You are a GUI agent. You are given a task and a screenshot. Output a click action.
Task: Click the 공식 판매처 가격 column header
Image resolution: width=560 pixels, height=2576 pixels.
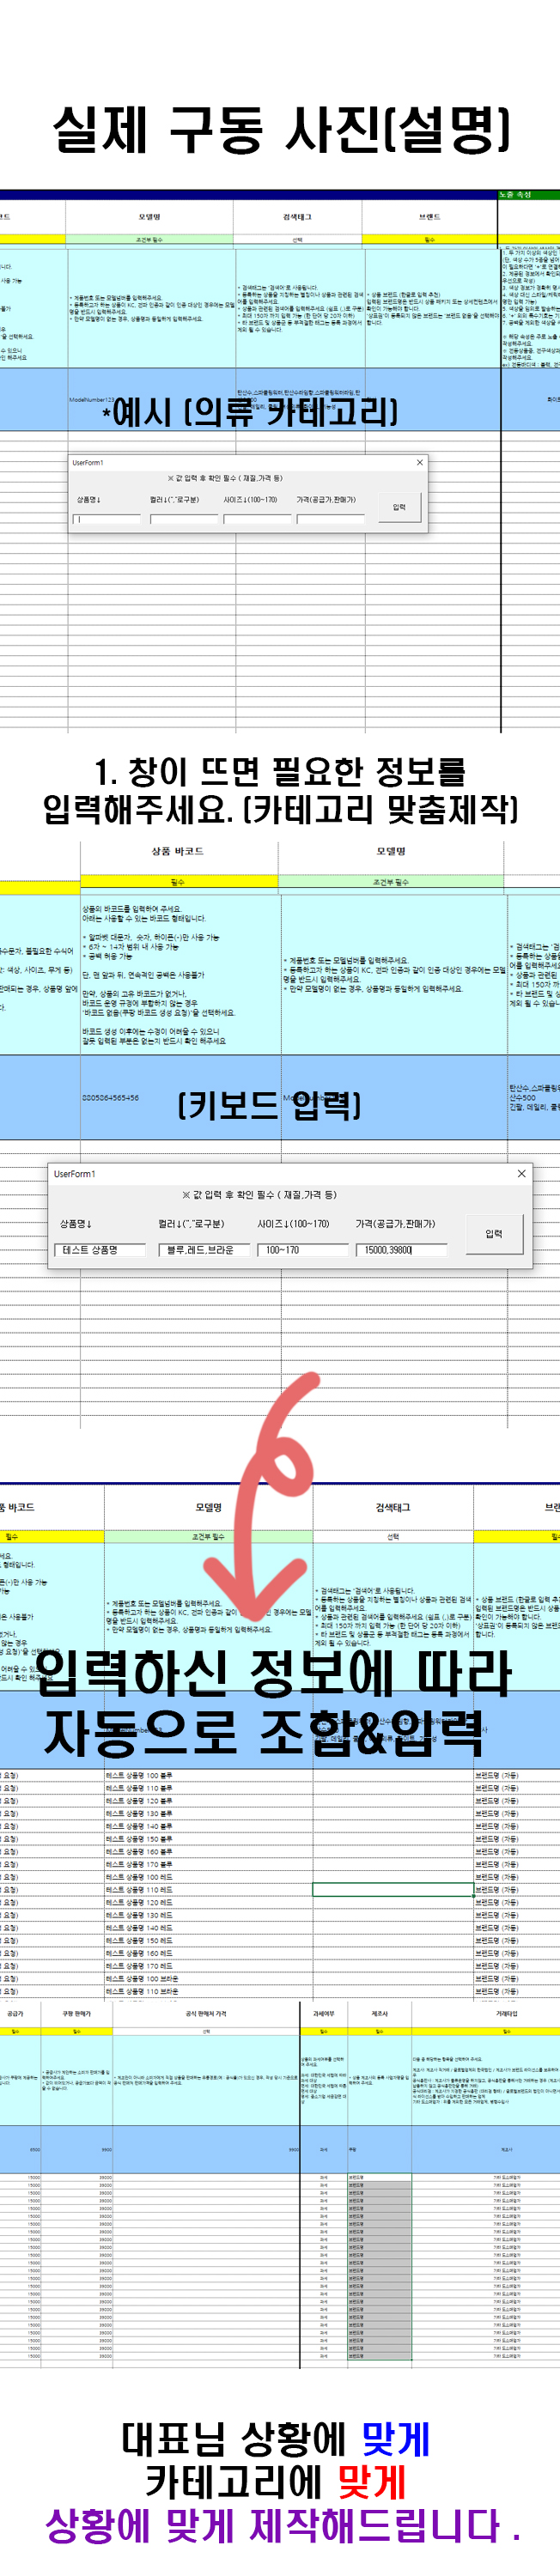pyautogui.click(x=206, y=2013)
